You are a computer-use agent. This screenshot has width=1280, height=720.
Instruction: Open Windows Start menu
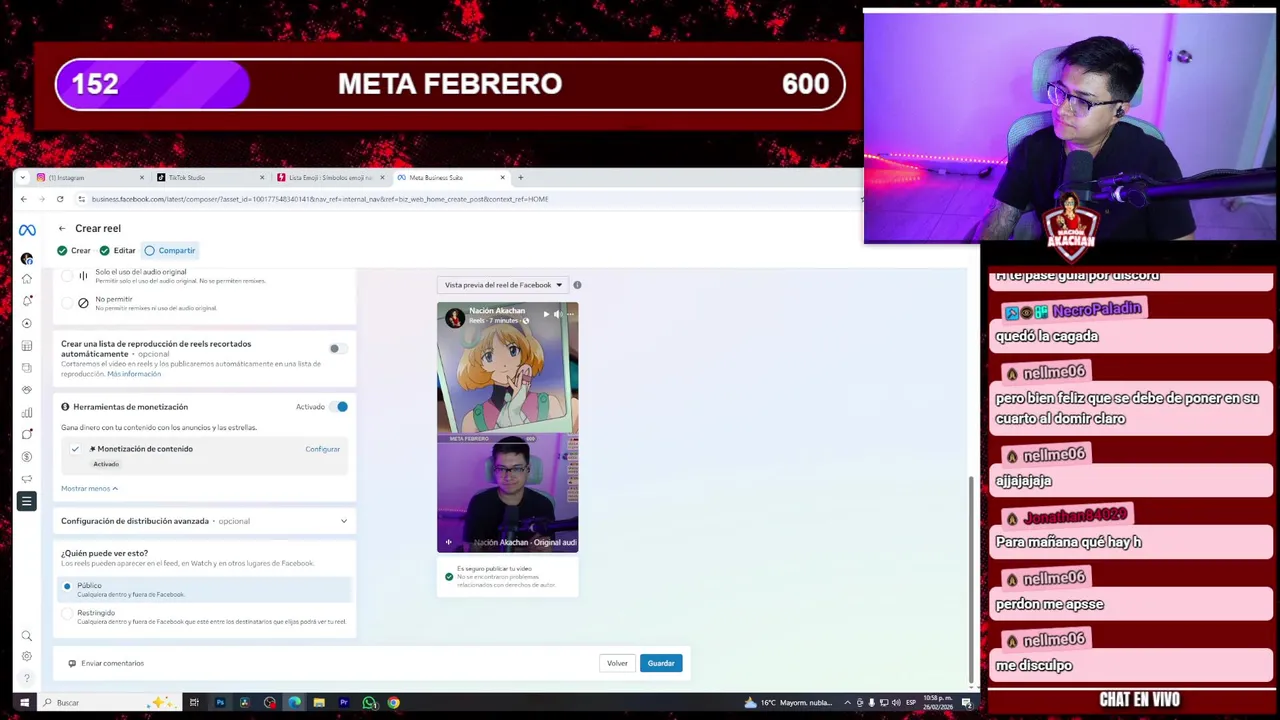tap(24, 703)
